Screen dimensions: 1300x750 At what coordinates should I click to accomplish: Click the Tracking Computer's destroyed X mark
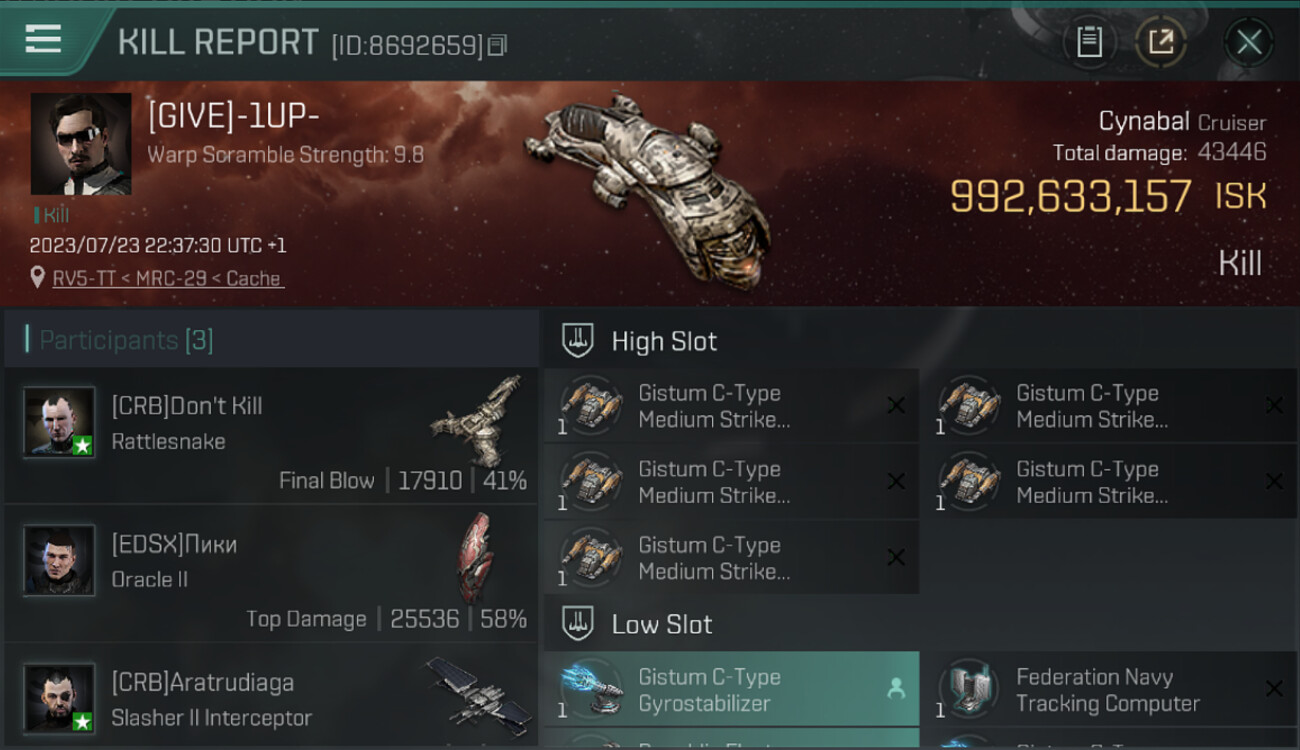click(x=1274, y=688)
